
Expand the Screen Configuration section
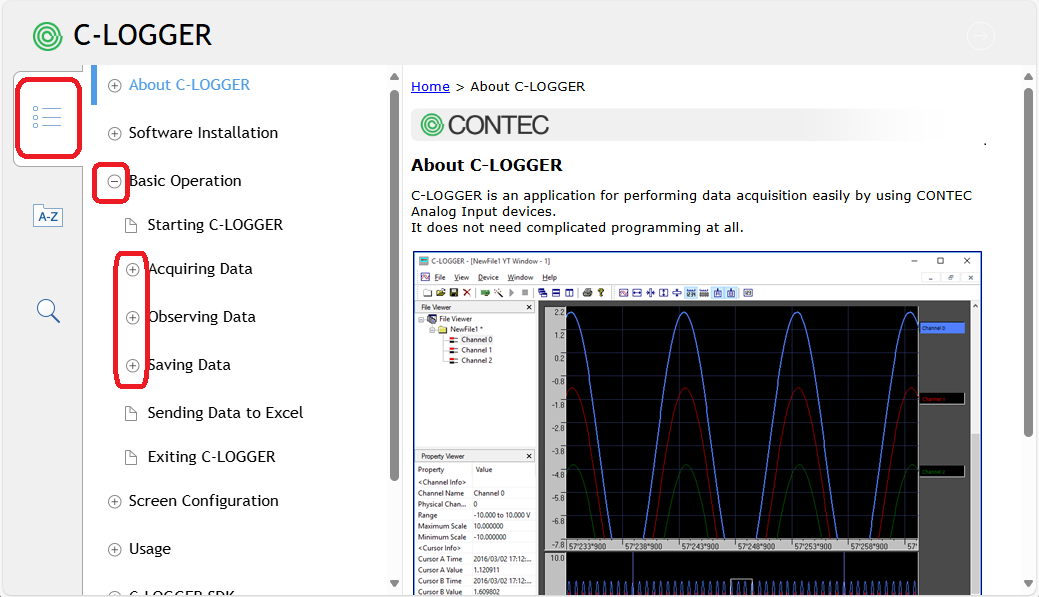(114, 501)
